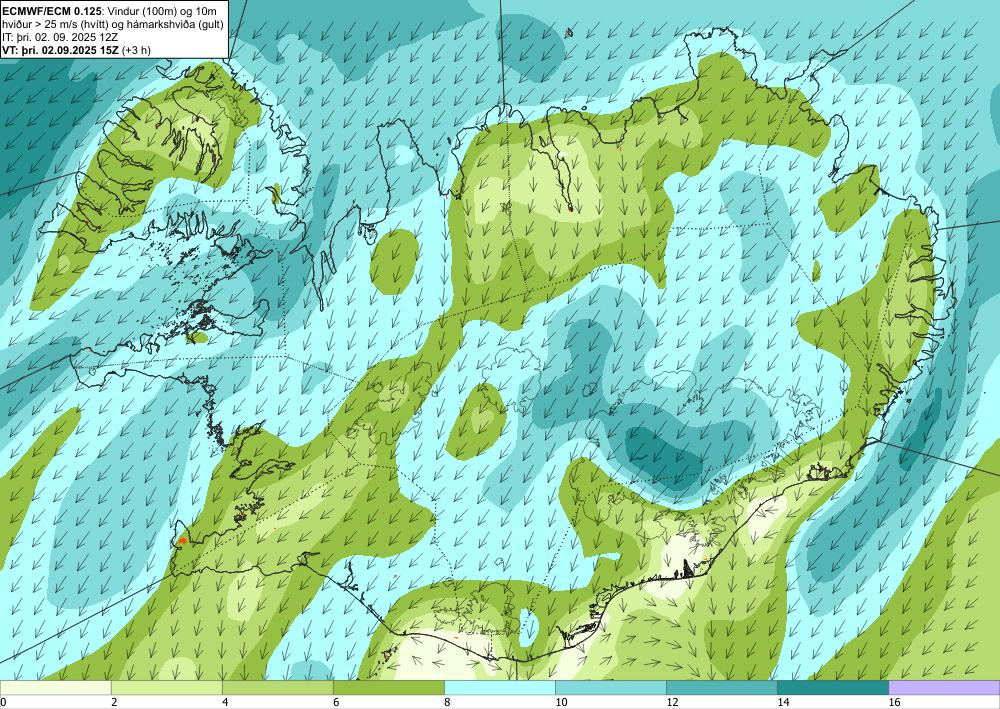
Task: Click the legend value label "0"
Action: pos(3,702)
